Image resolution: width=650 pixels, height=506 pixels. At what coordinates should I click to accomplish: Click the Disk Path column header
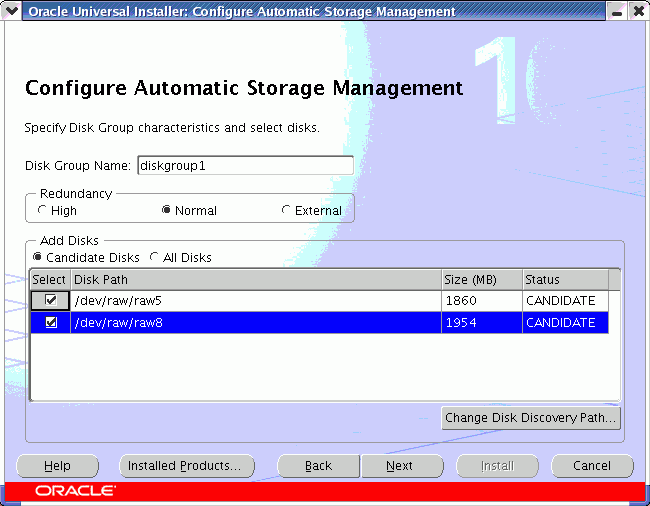coord(255,279)
